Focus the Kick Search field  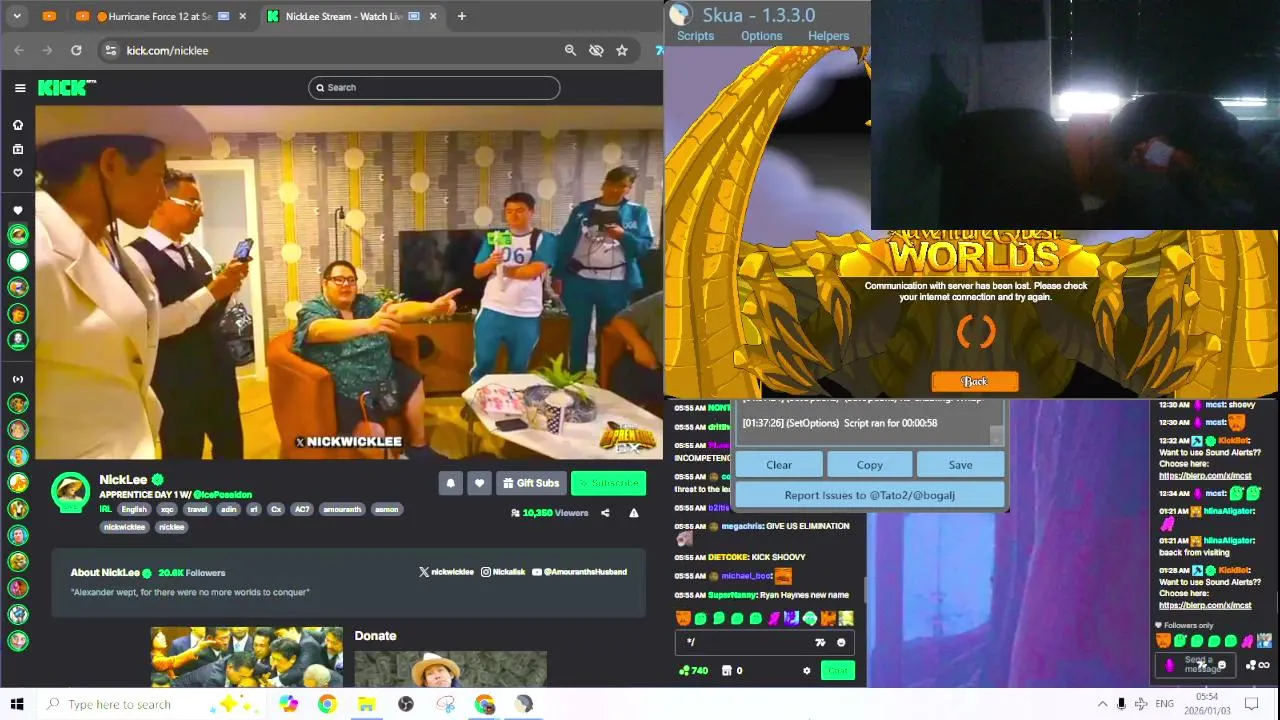[434, 88]
